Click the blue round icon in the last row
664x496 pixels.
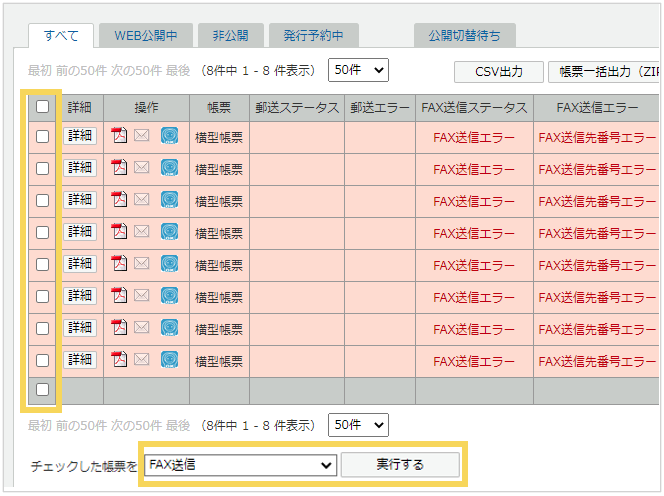tap(170, 360)
